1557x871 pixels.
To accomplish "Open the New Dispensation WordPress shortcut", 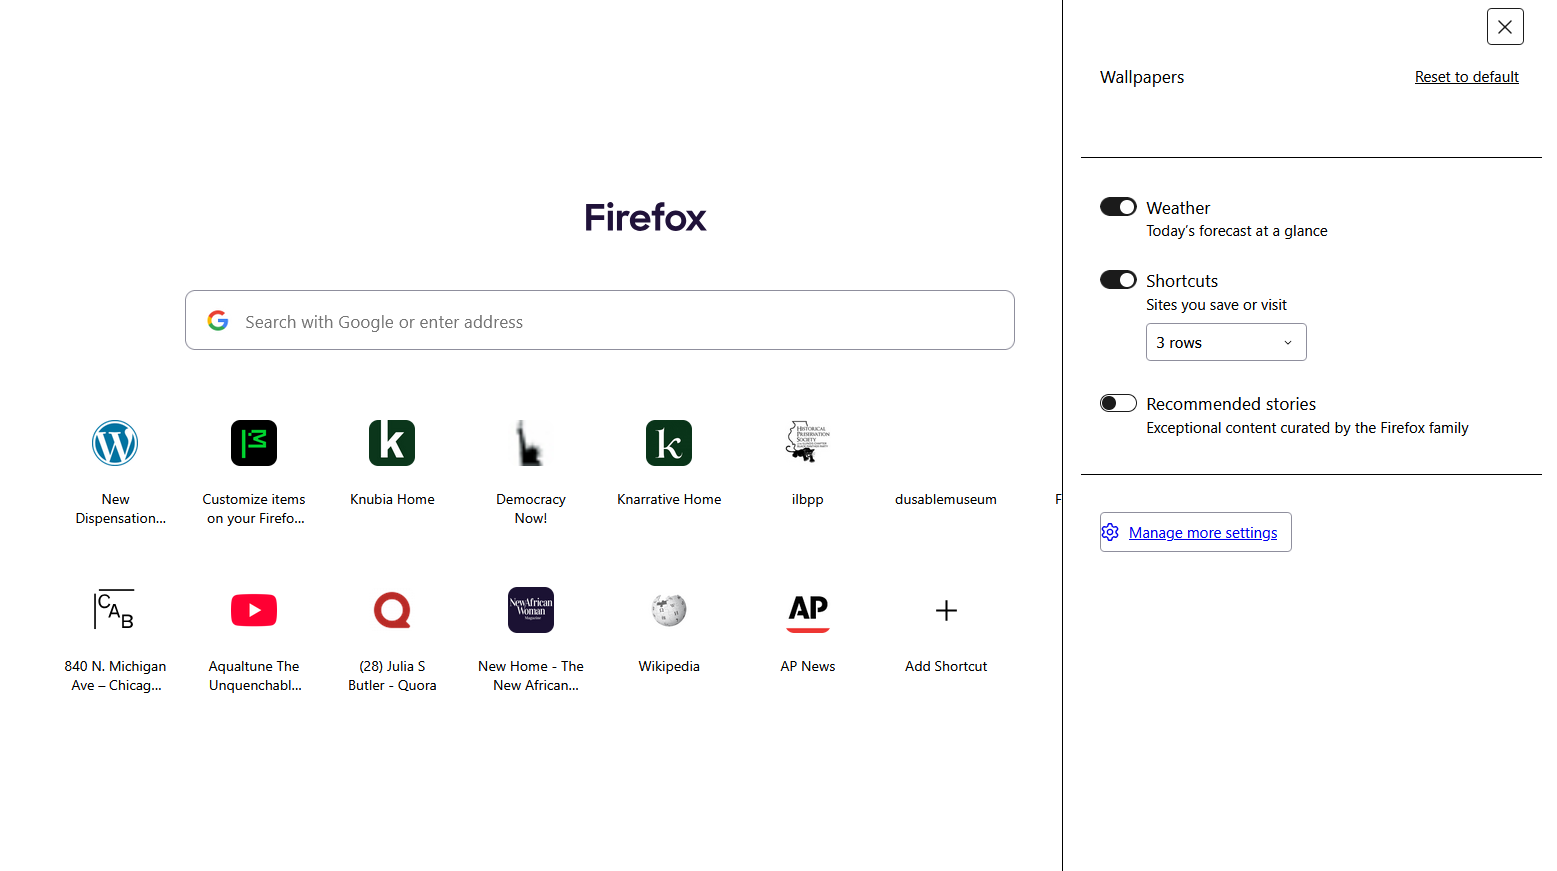I will click(x=115, y=443).
